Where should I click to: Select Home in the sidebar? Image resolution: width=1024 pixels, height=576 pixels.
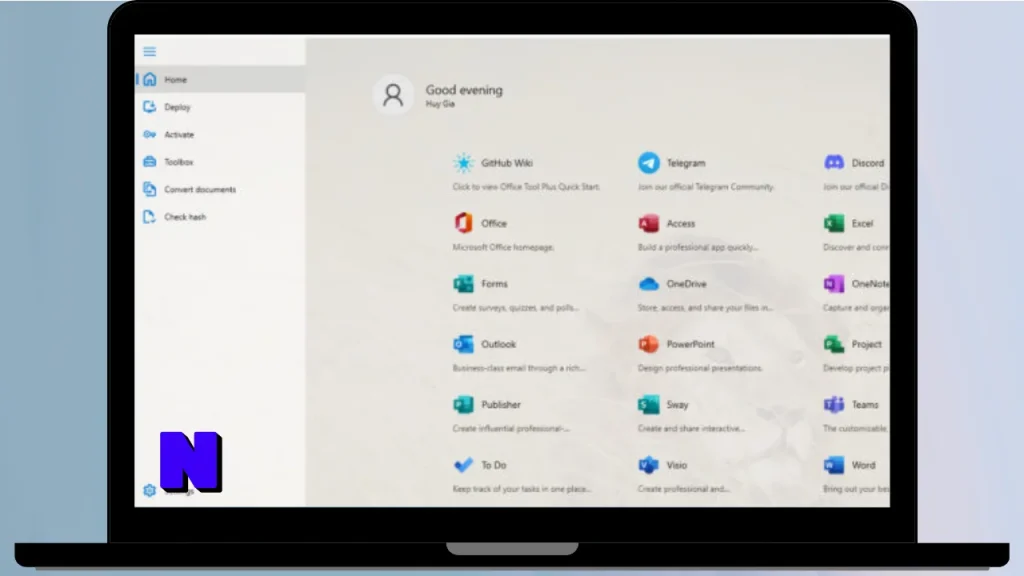220,79
